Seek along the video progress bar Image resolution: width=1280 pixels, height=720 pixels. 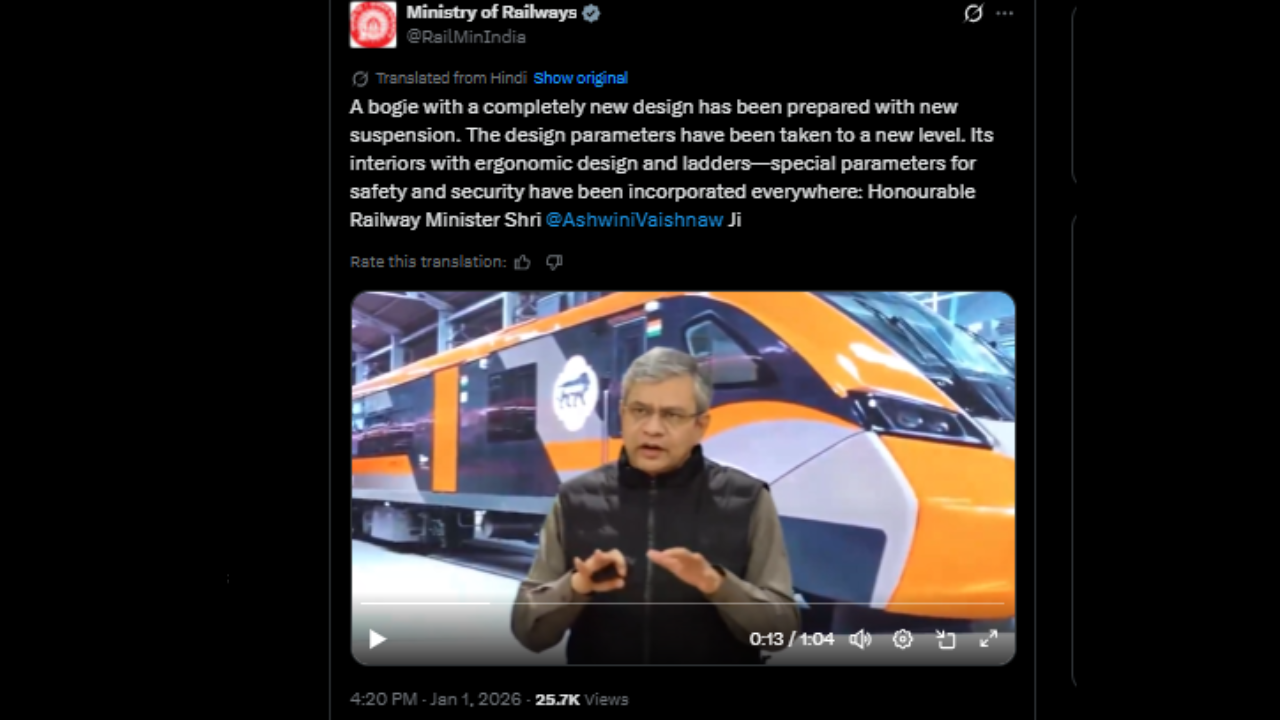683,603
